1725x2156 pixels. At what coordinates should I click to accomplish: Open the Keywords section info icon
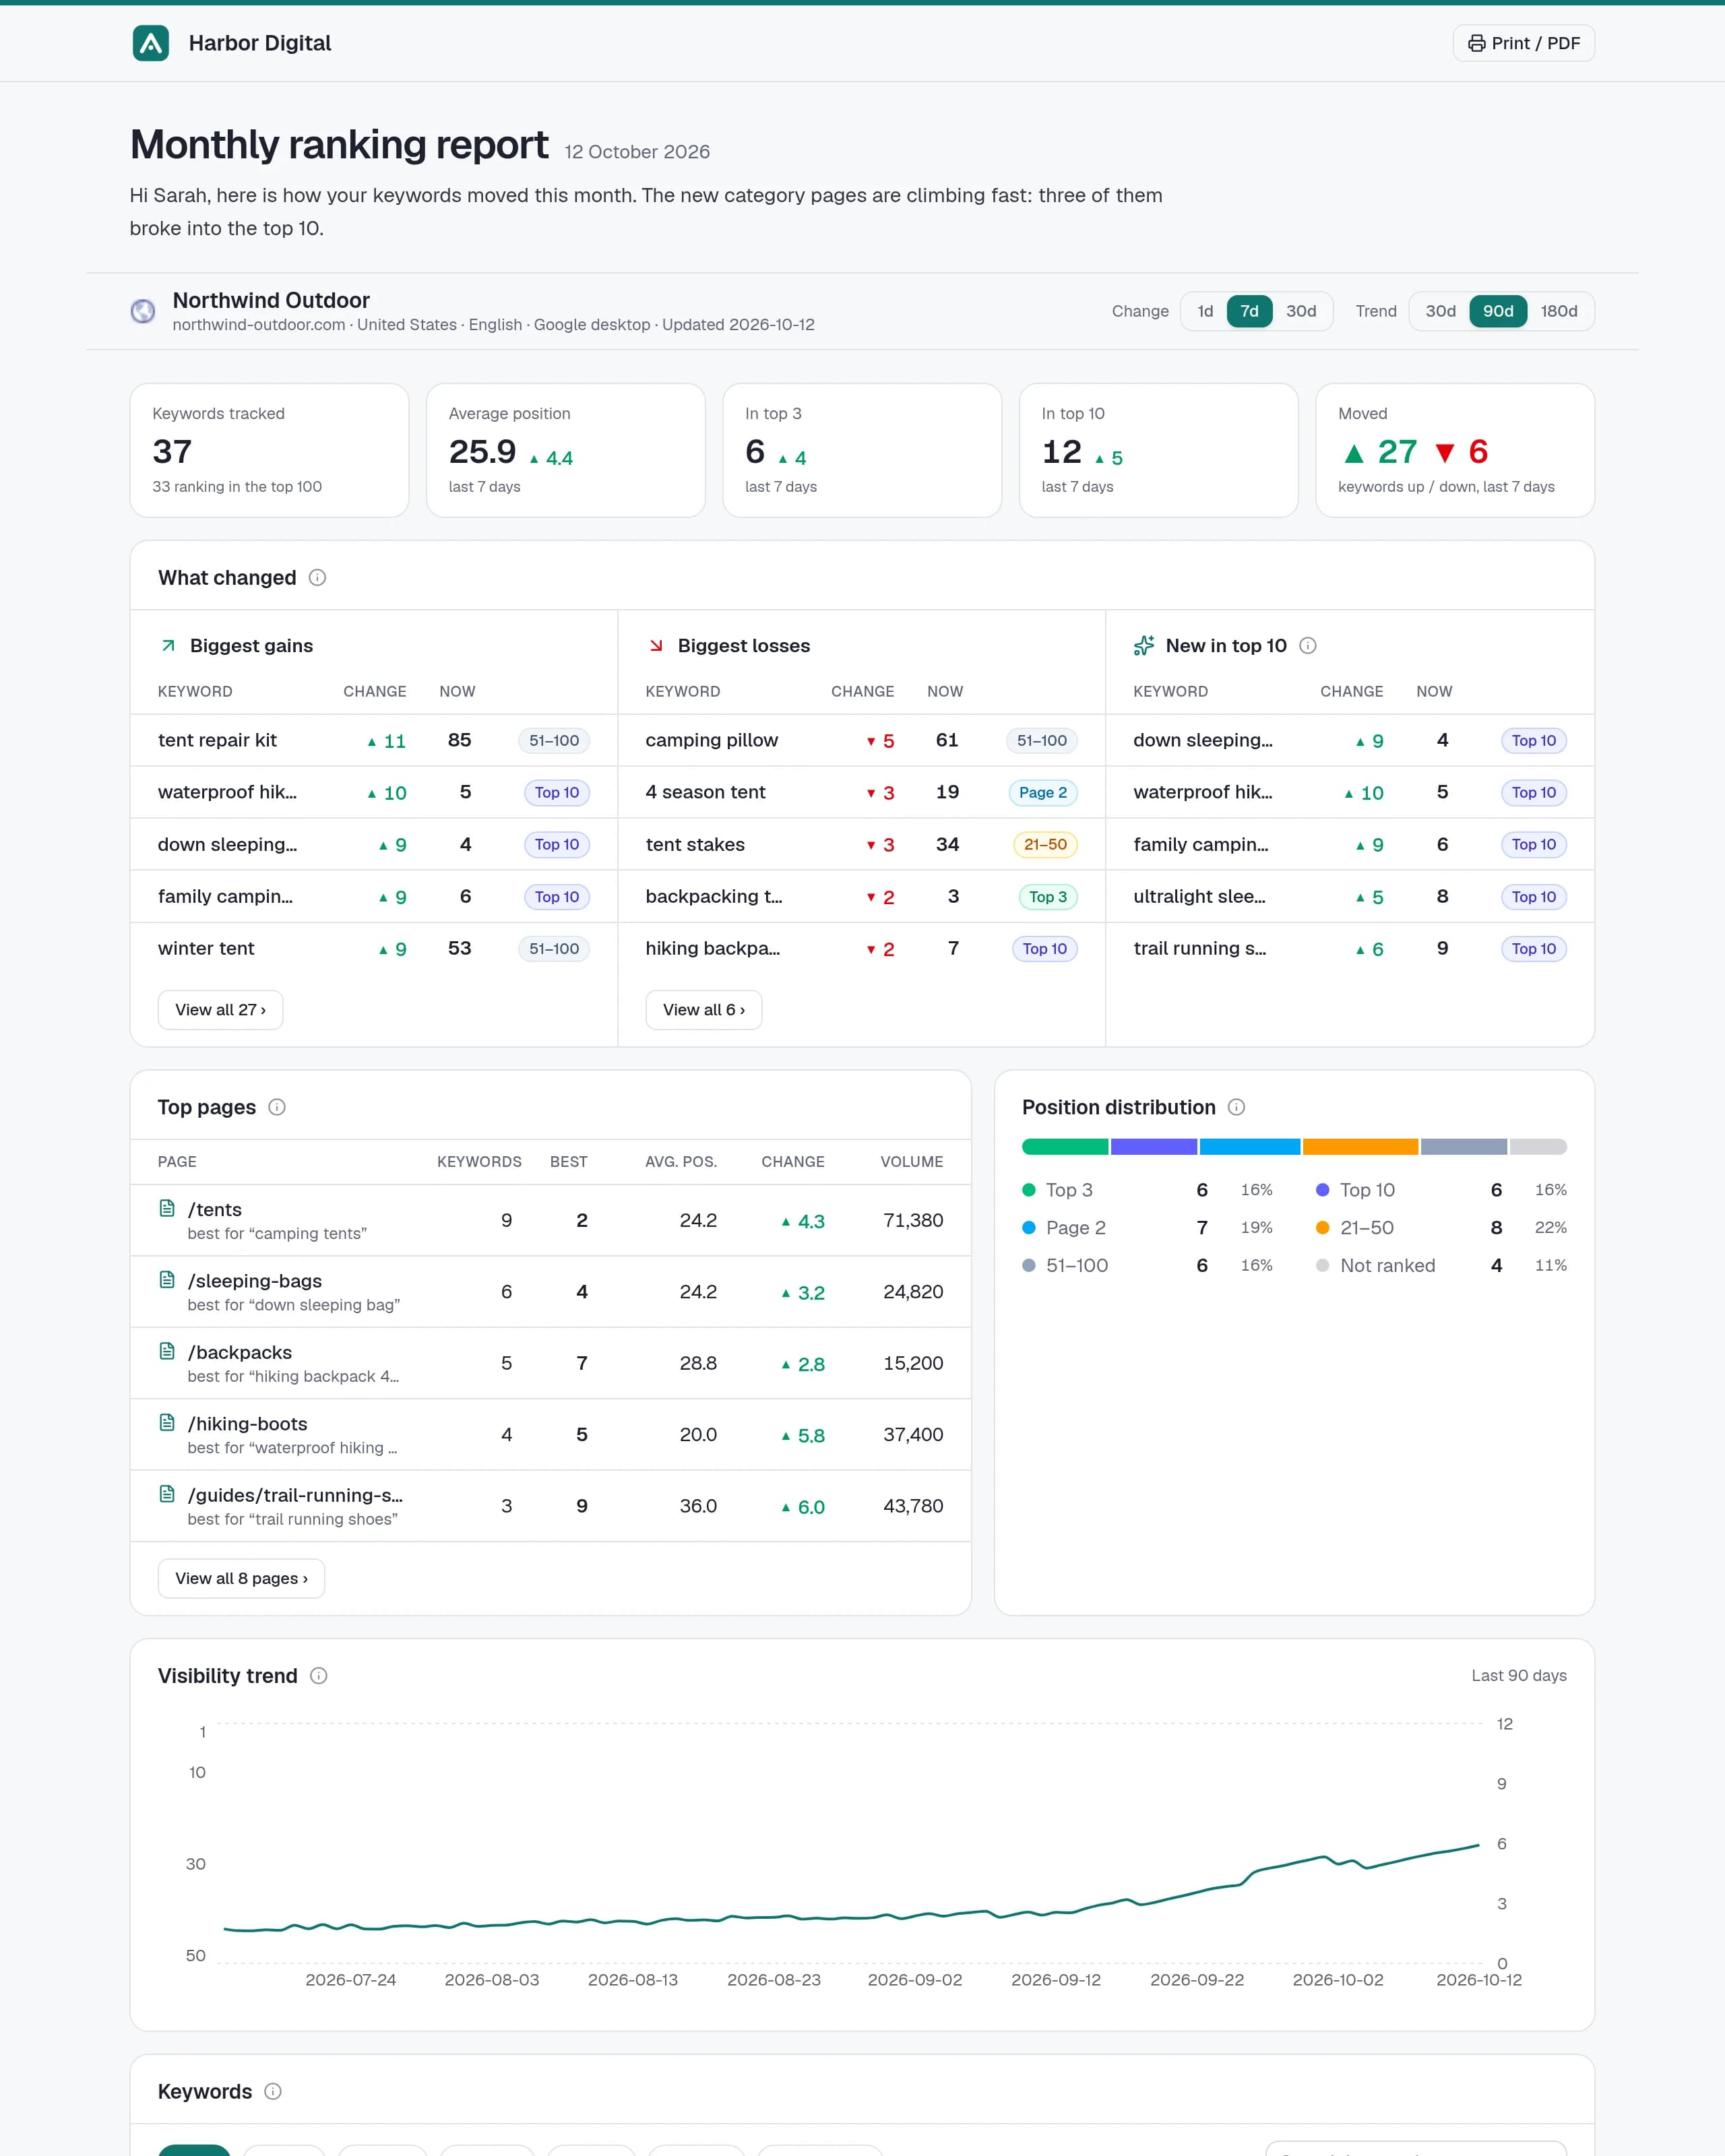(x=273, y=2091)
